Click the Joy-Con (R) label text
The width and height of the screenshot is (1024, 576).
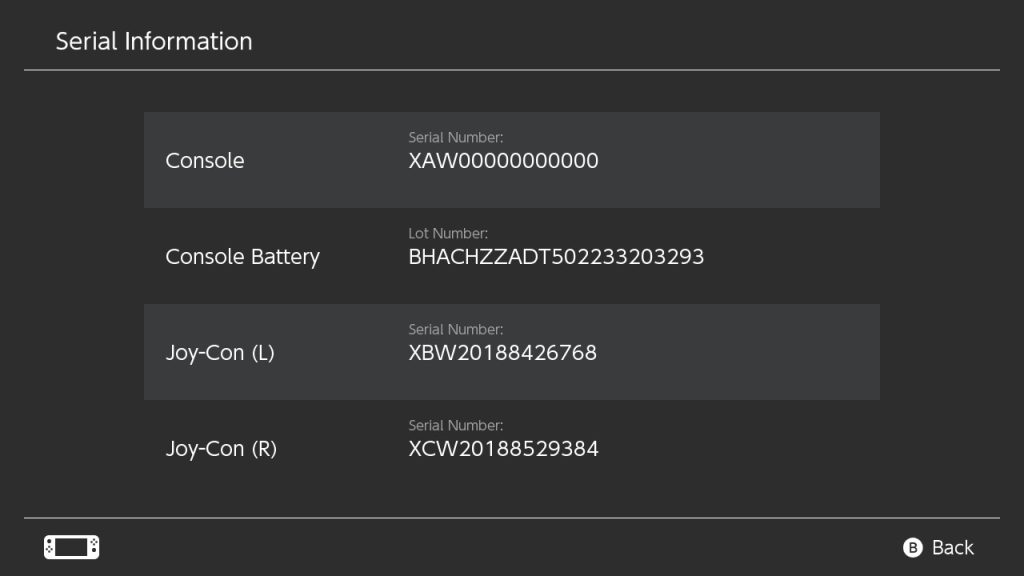tap(221, 449)
